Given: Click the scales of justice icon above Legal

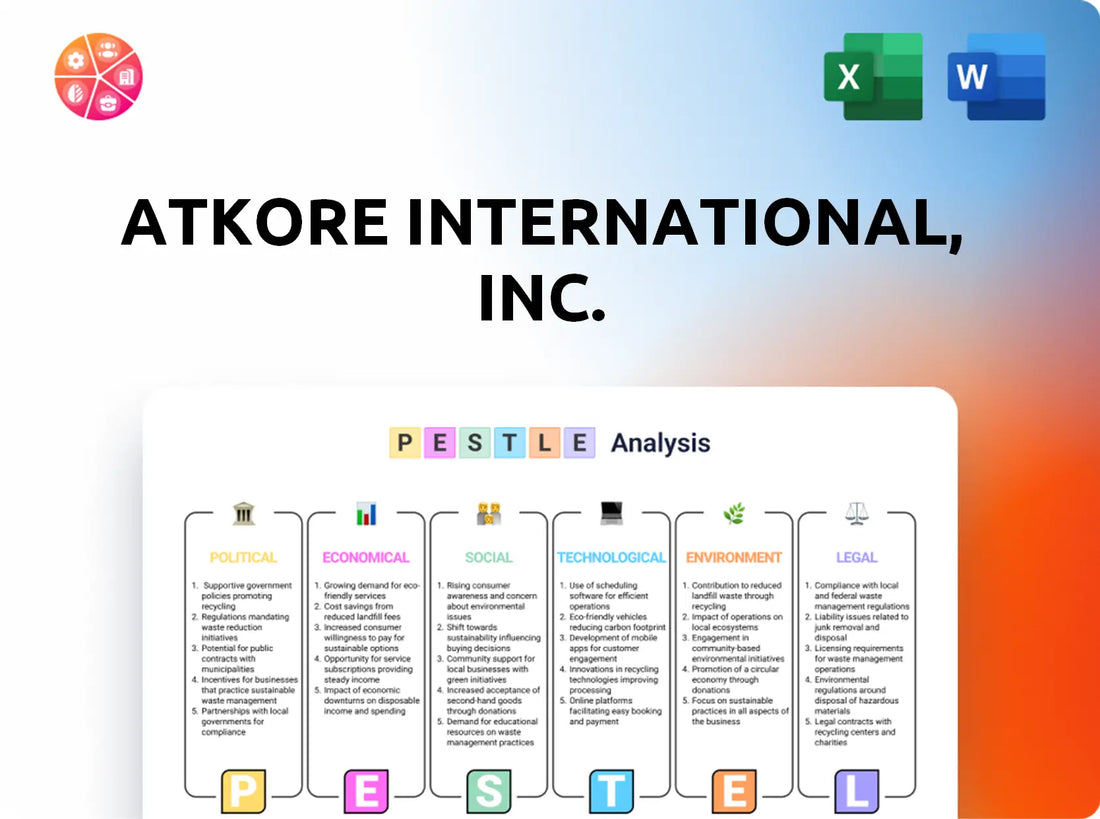Looking at the screenshot, I should tap(857, 514).
